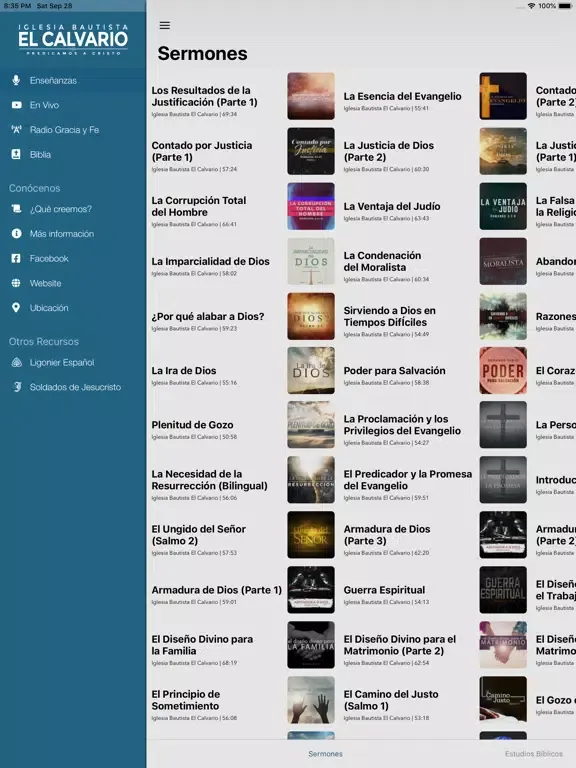Select sermon title "Poder para Salvación"
Image resolution: width=576 pixels, height=768 pixels.
click(x=394, y=371)
